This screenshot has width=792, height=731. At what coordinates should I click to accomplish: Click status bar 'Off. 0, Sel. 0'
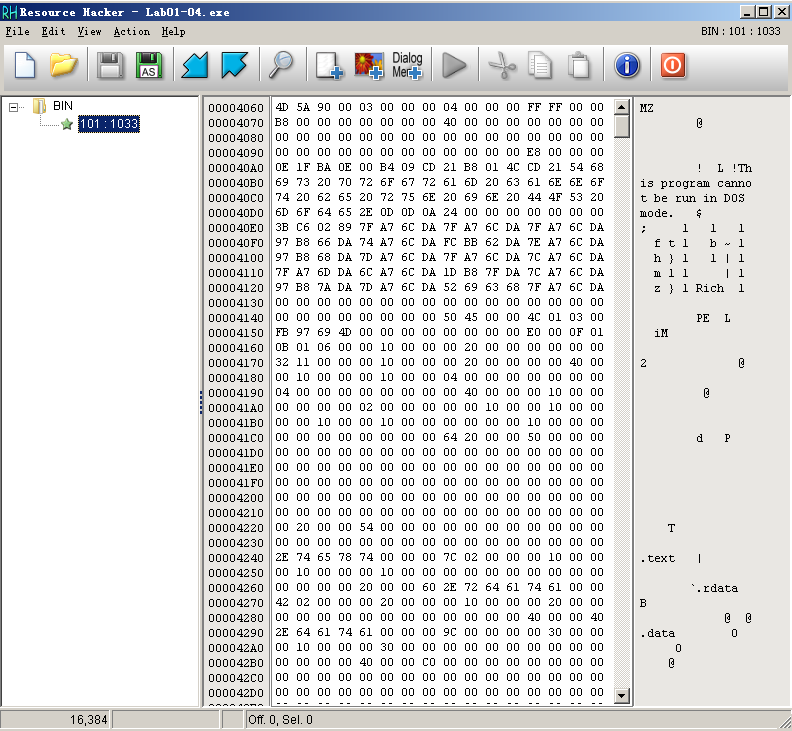(280, 720)
